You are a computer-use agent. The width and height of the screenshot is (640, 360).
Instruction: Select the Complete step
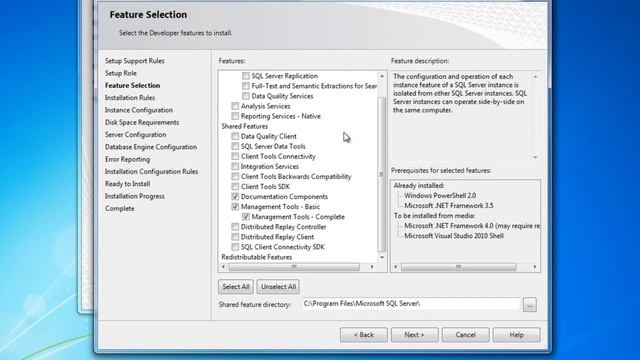[x=120, y=208]
